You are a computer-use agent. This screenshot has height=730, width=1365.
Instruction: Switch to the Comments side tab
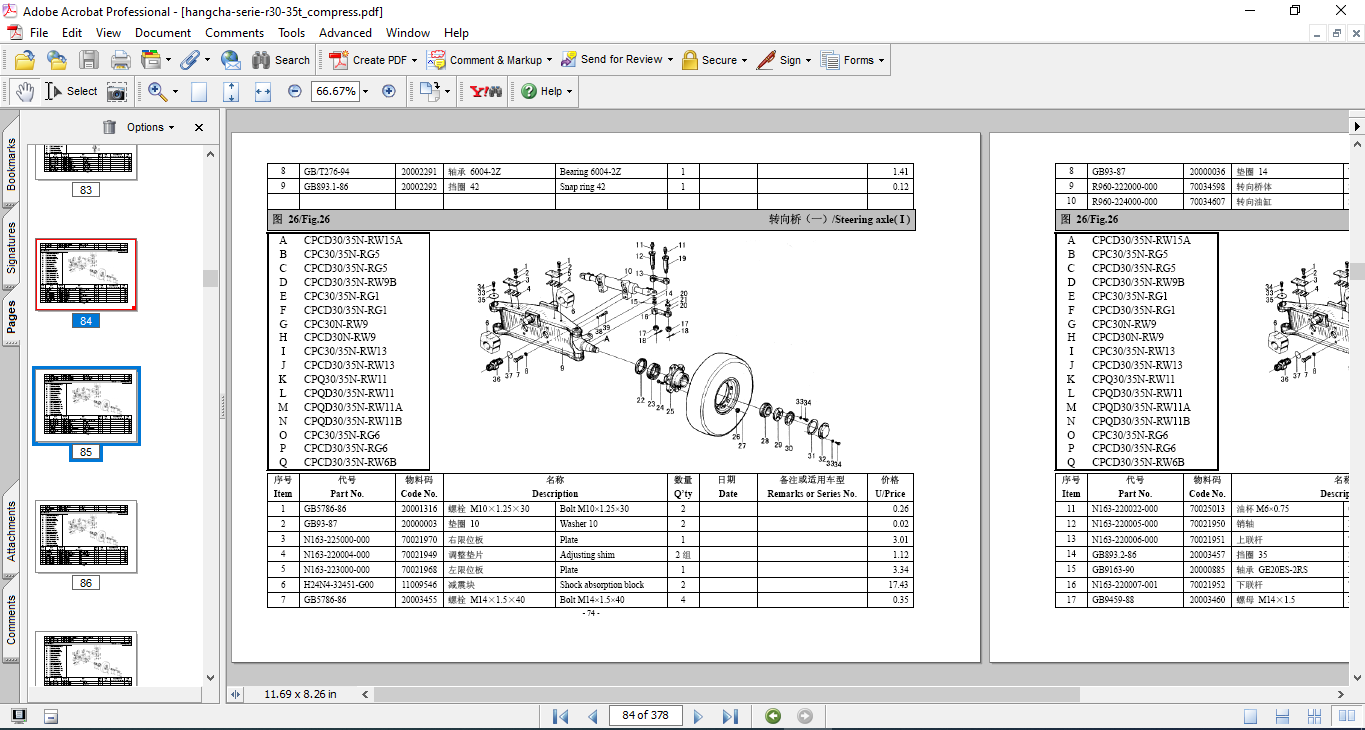tap(11, 620)
